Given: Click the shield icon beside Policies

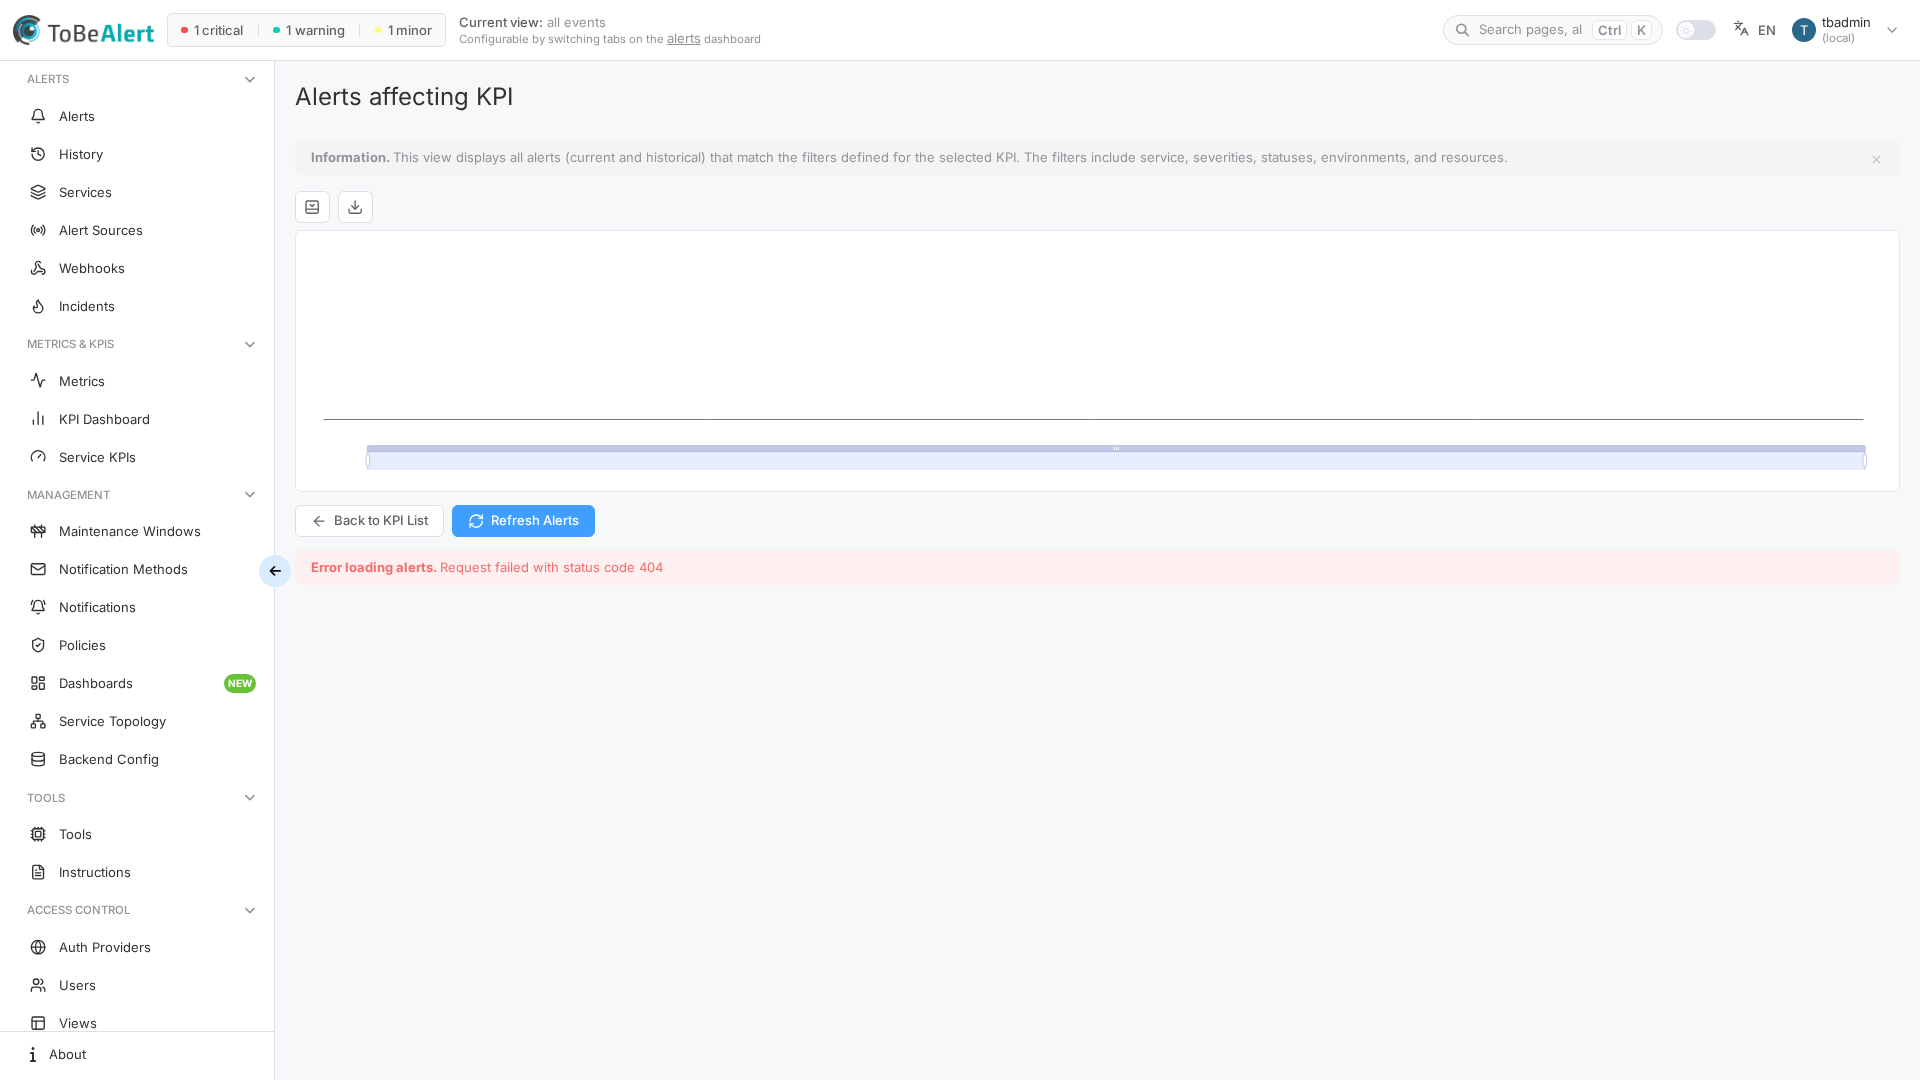Looking at the screenshot, I should 38,645.
